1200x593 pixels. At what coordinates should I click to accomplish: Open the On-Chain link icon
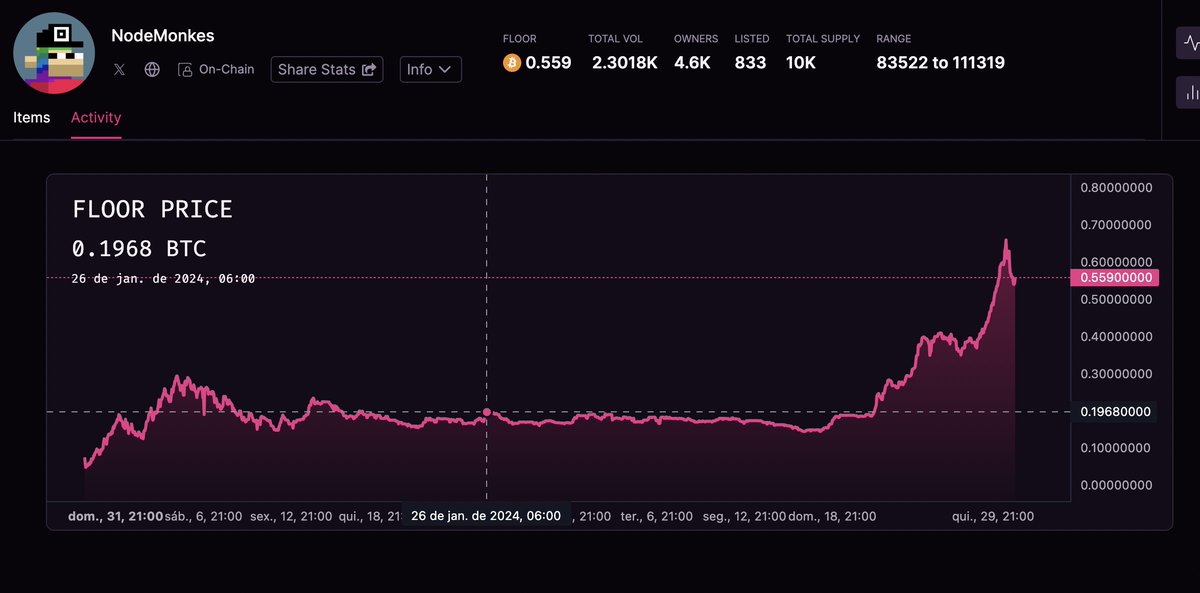[x=185, y=69]
